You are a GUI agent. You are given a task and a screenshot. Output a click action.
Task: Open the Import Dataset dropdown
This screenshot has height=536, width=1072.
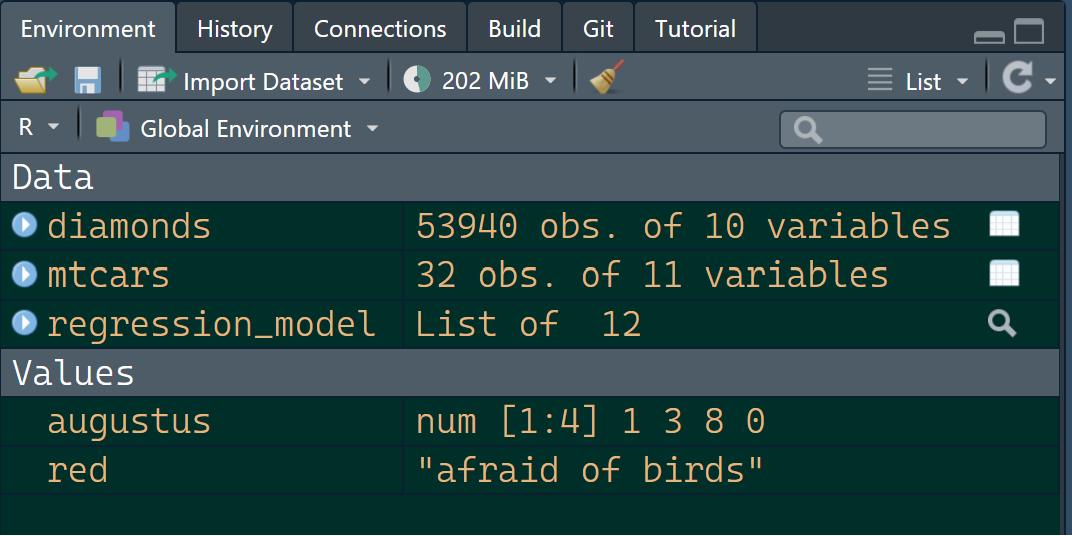pos(254,81)
